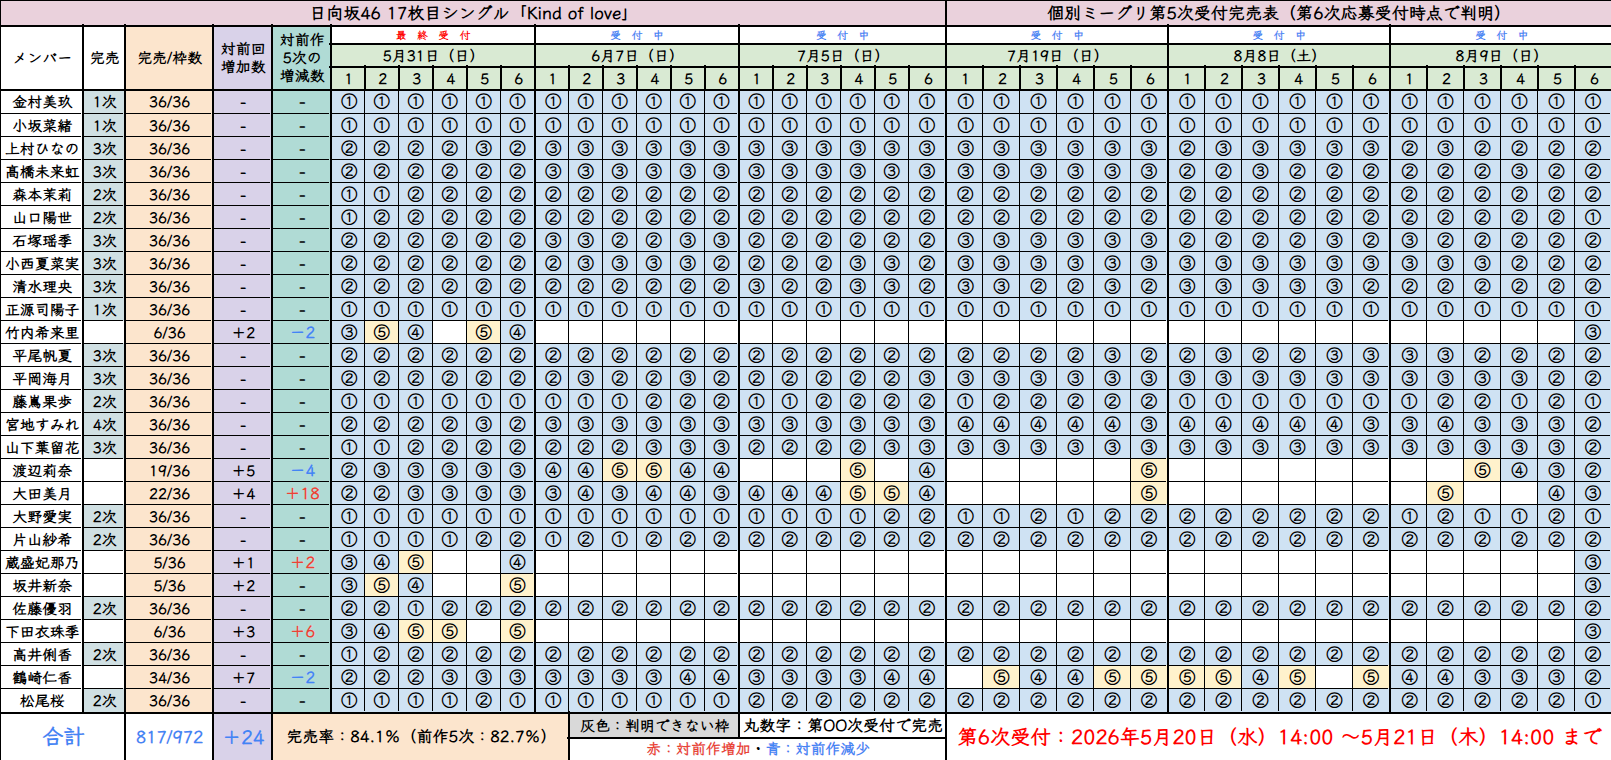Click the name 大野愛実

(42, 516)
